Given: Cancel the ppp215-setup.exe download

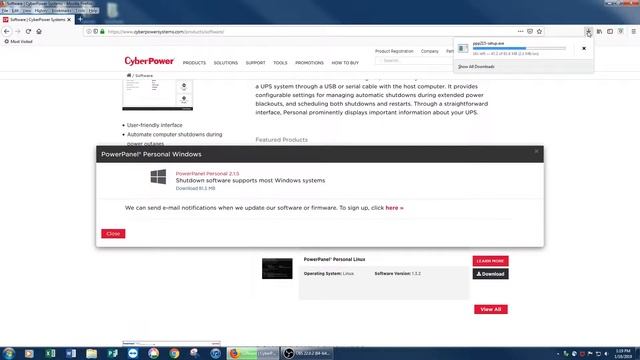Looking at the screenshot, I should click(x=584, y=48).
